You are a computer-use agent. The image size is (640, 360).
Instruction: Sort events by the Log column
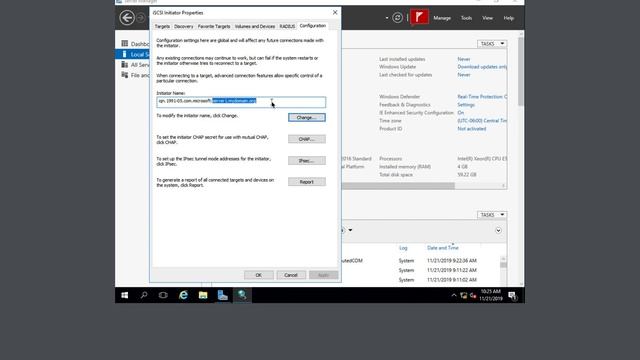[x=403, y=248]
